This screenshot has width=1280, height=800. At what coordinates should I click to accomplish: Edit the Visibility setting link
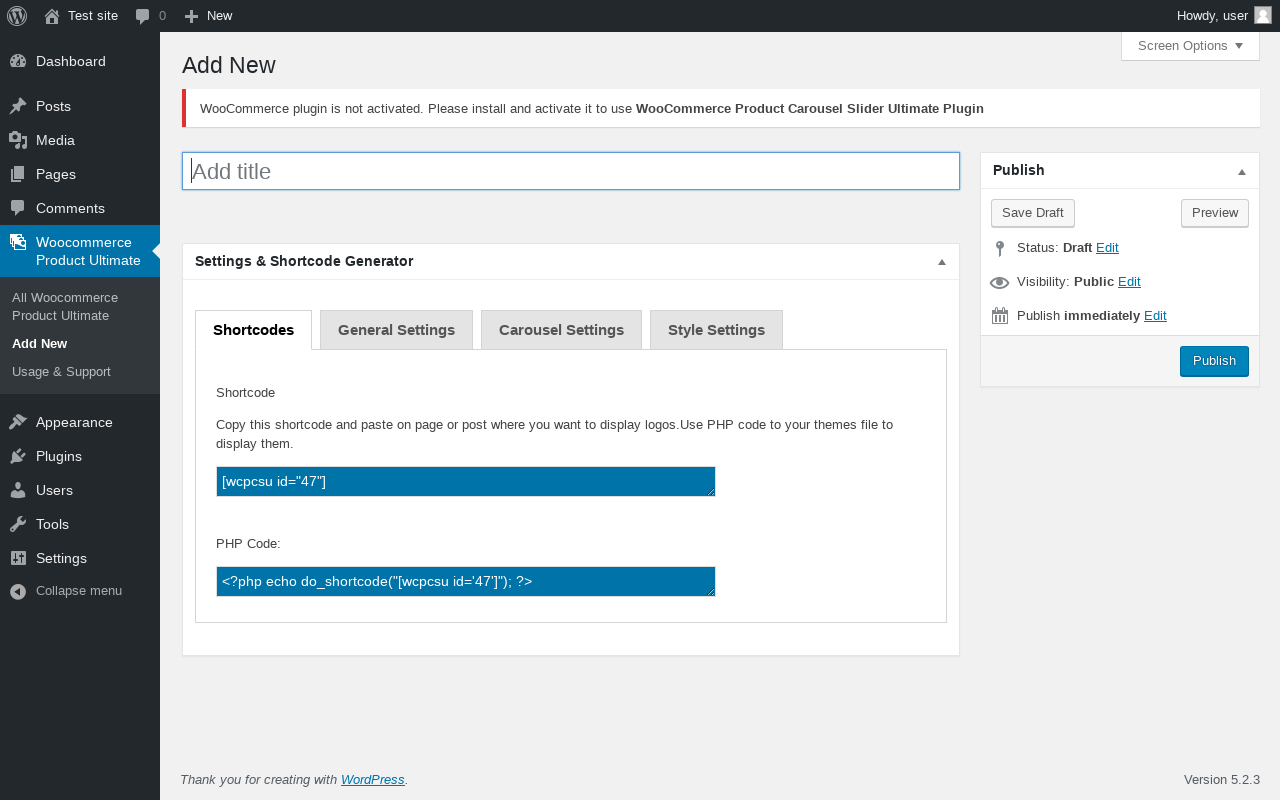(x=1129, y=282)
